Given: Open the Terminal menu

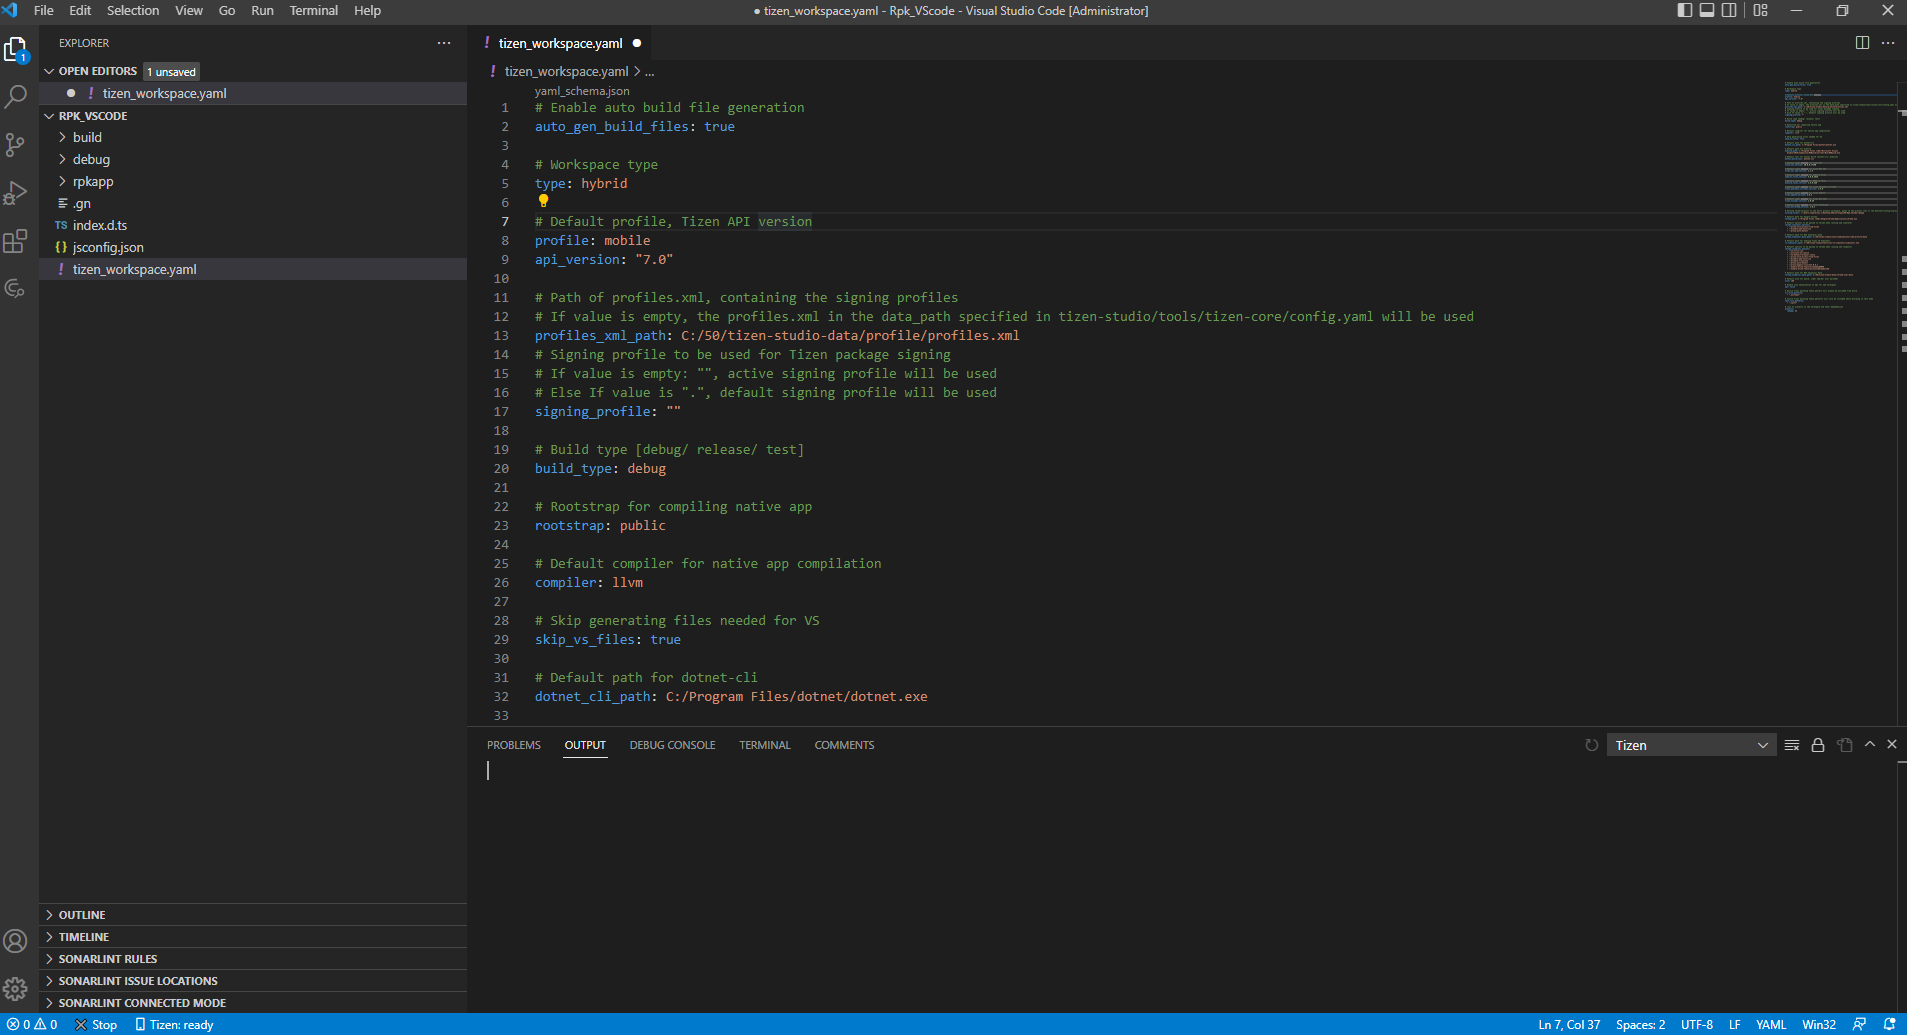Looking at the screenshot, I should [x=313, y=11].
